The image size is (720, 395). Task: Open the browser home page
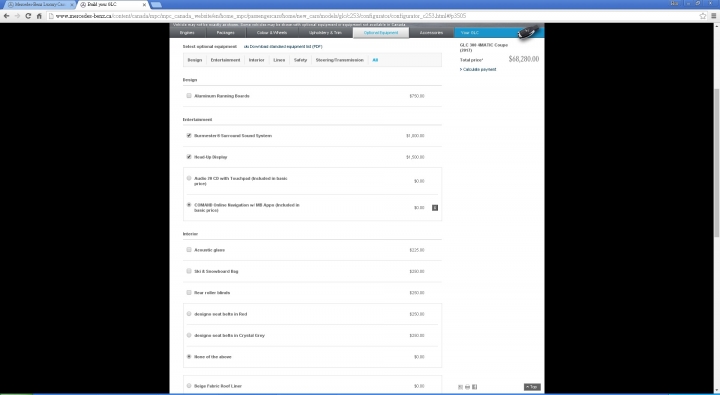39,16
